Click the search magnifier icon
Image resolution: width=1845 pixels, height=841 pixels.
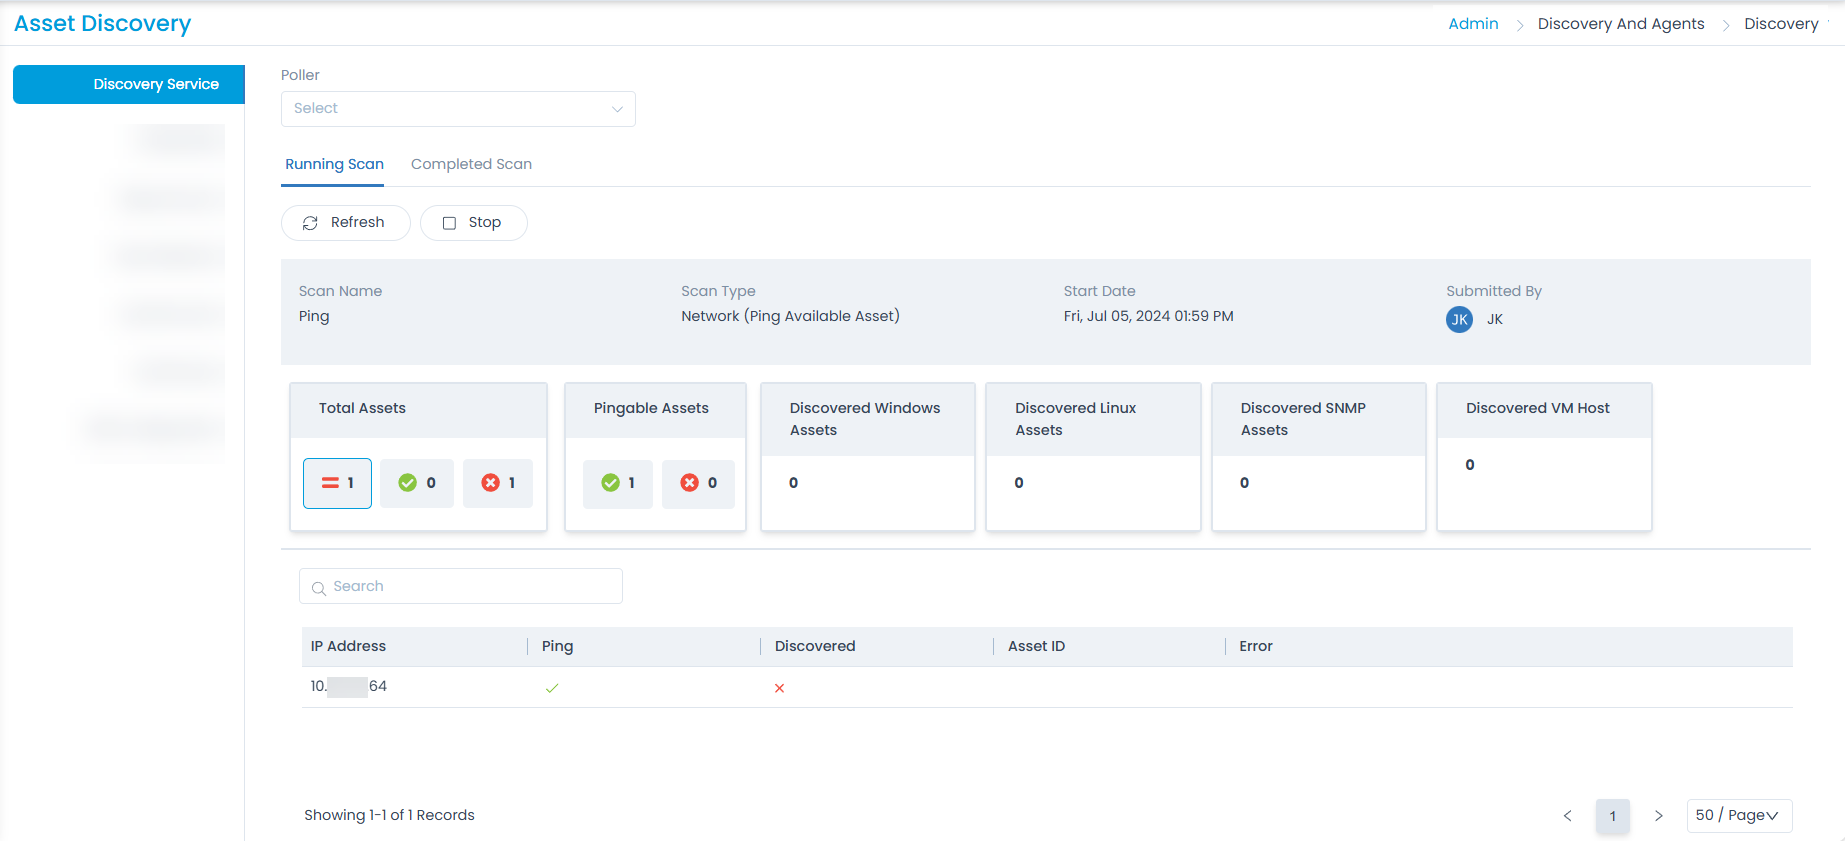tap(319, 588)
